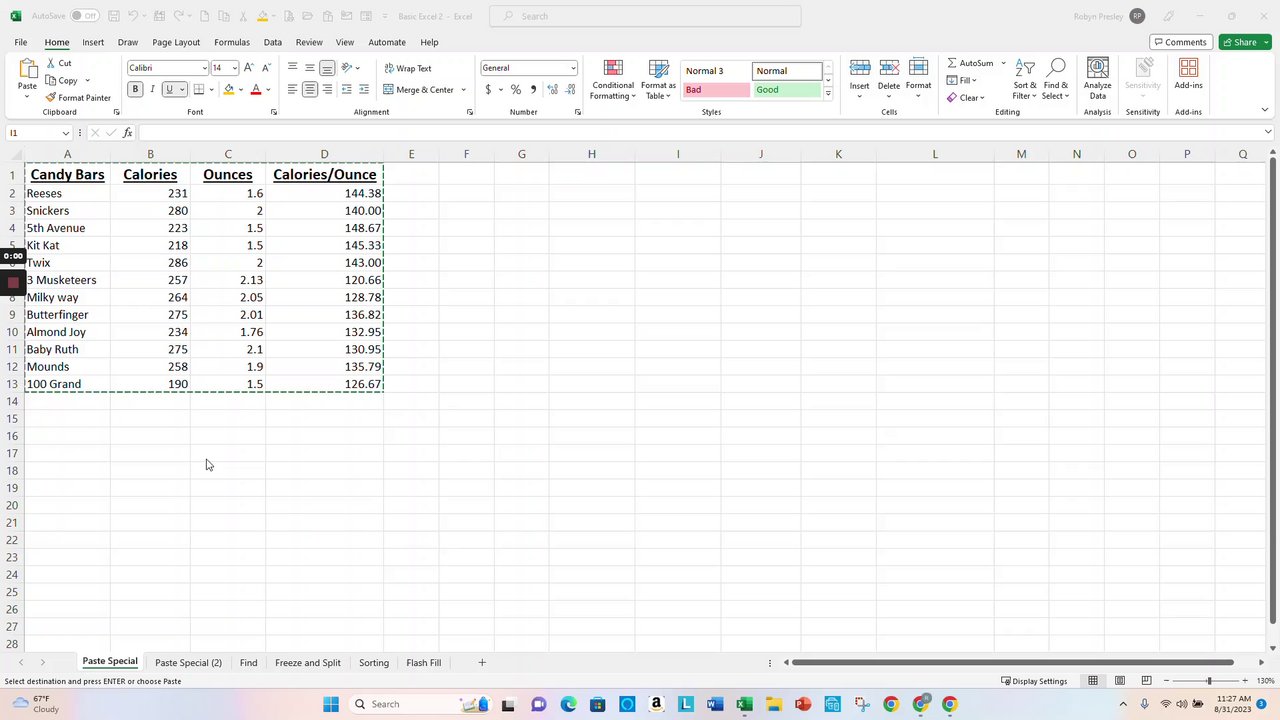Add a new sheet with the plus button
1280x720 pixels.
(x=482, y=663)
